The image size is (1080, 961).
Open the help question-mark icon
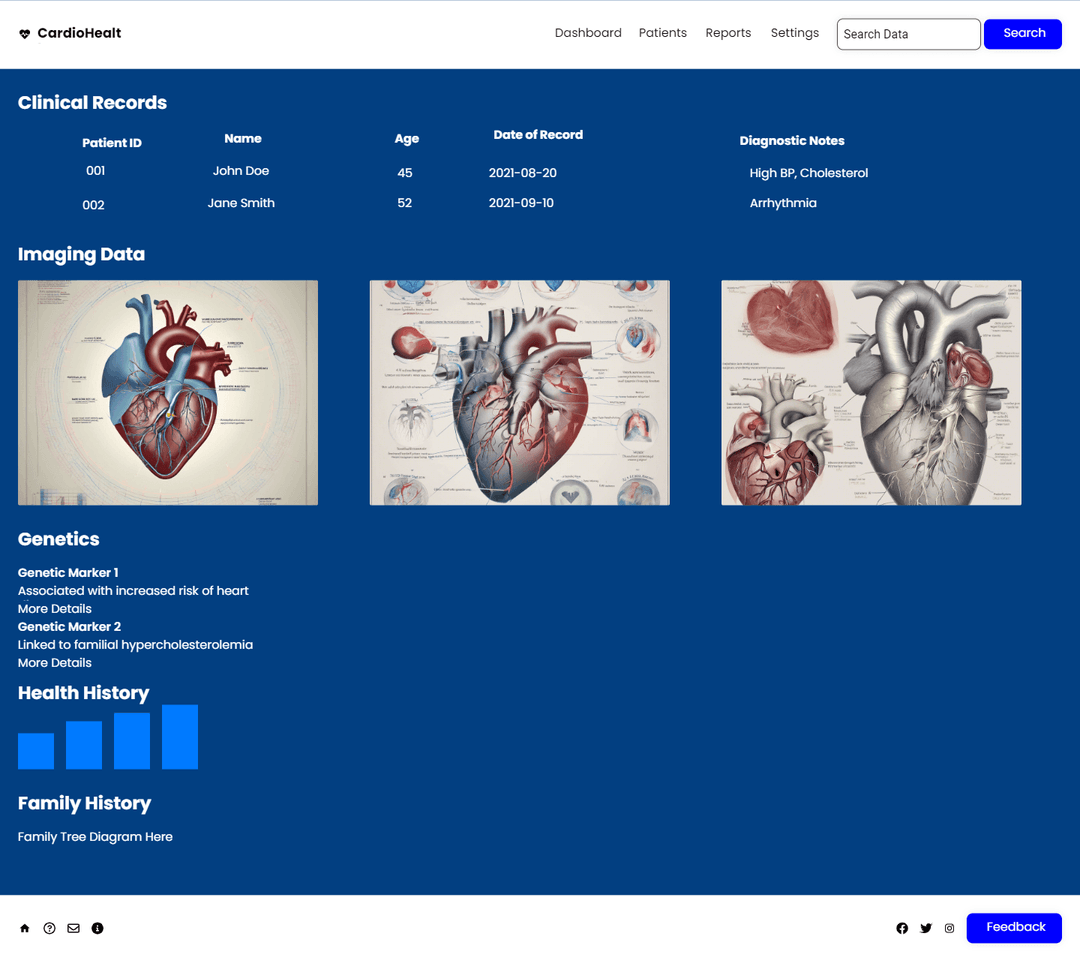pos(49,928)
